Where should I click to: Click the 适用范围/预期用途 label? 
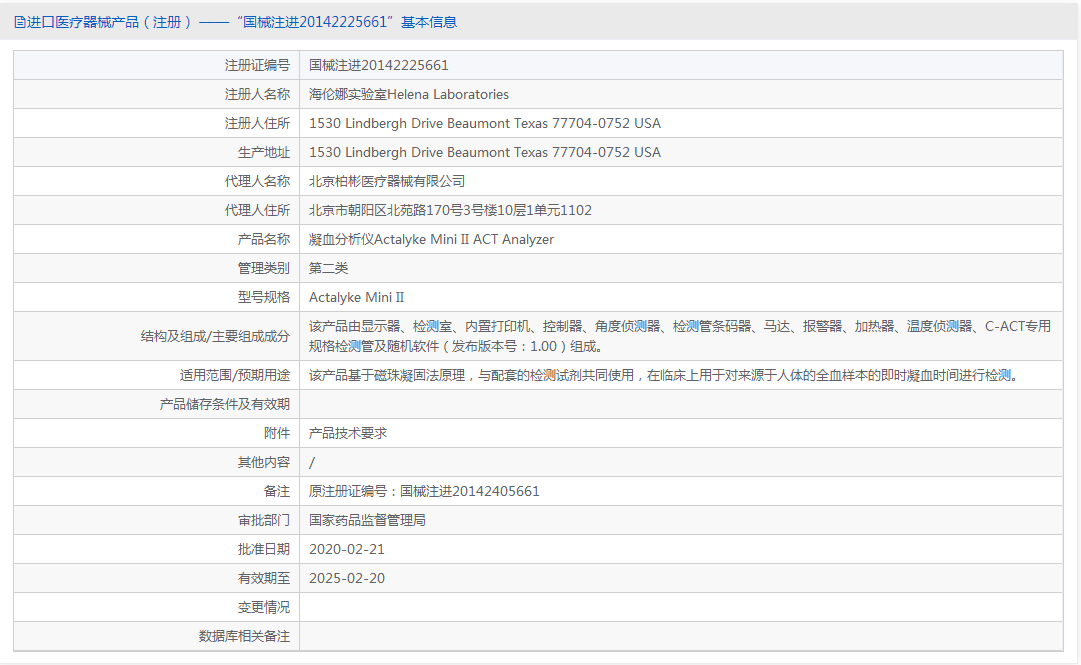tap(235, 376)
